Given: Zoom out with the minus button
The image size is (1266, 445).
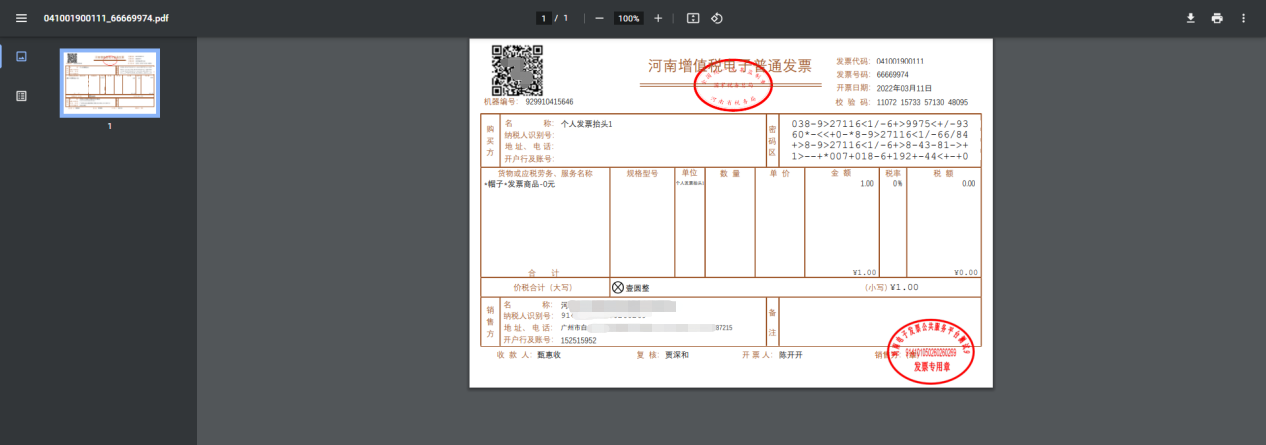Looking at the screenshot, I should 599,18.
